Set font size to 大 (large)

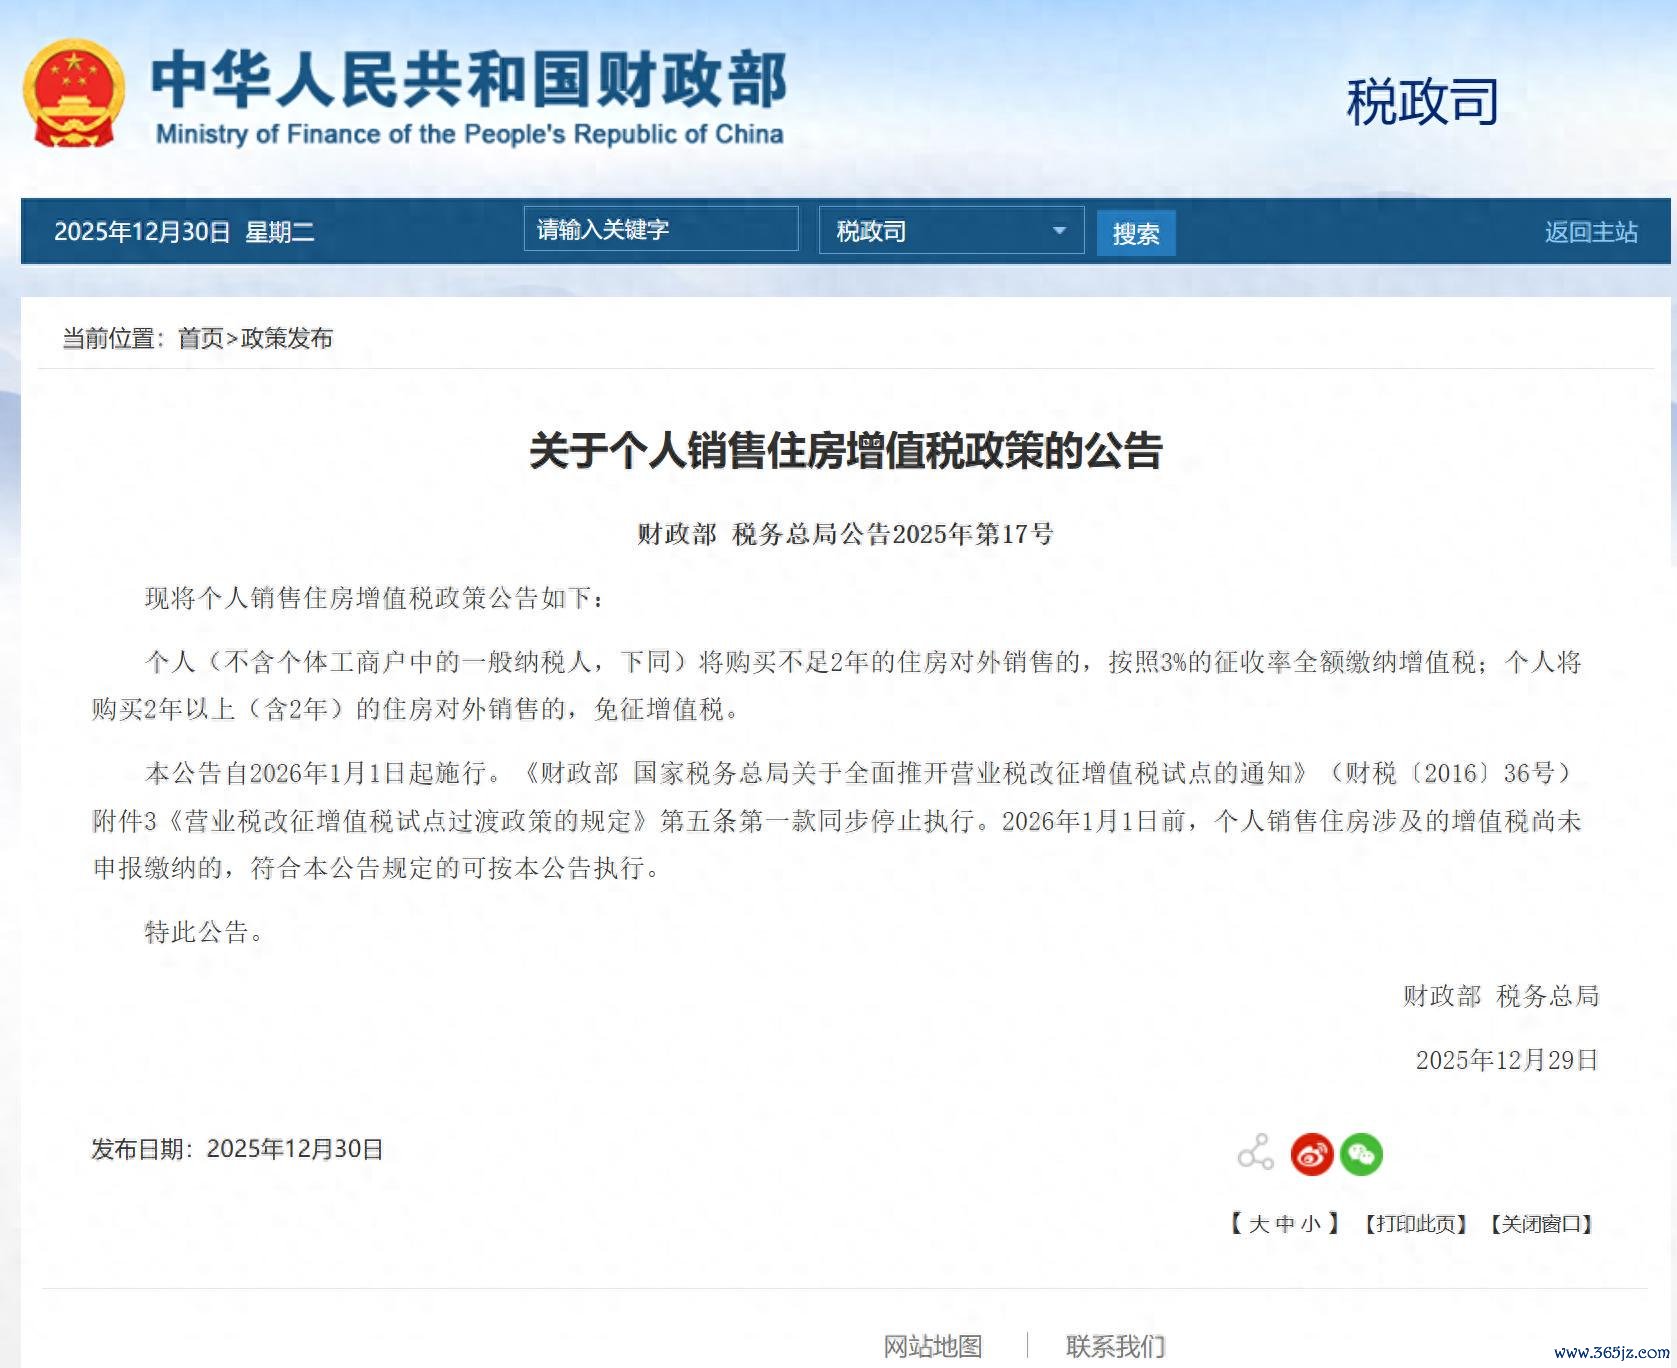tap(1259, 1224)
